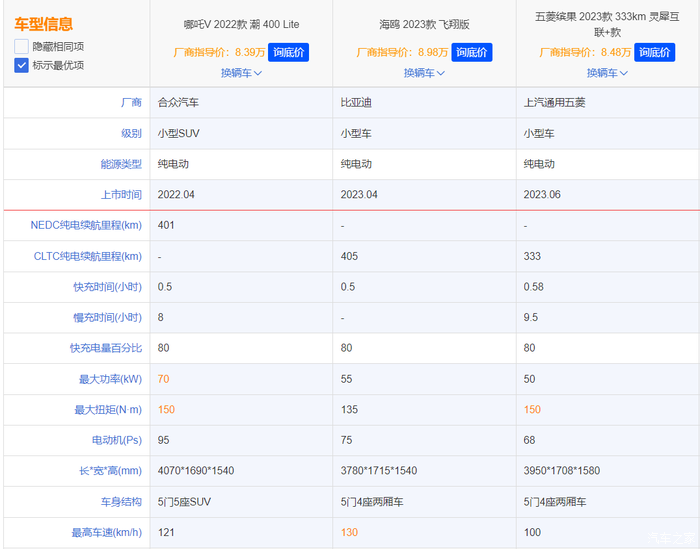Viewport: 700px width, 549px height.
Task: Expand 换辆车 dropdown under 五菱缤果
Action: (x=607, y=73)
